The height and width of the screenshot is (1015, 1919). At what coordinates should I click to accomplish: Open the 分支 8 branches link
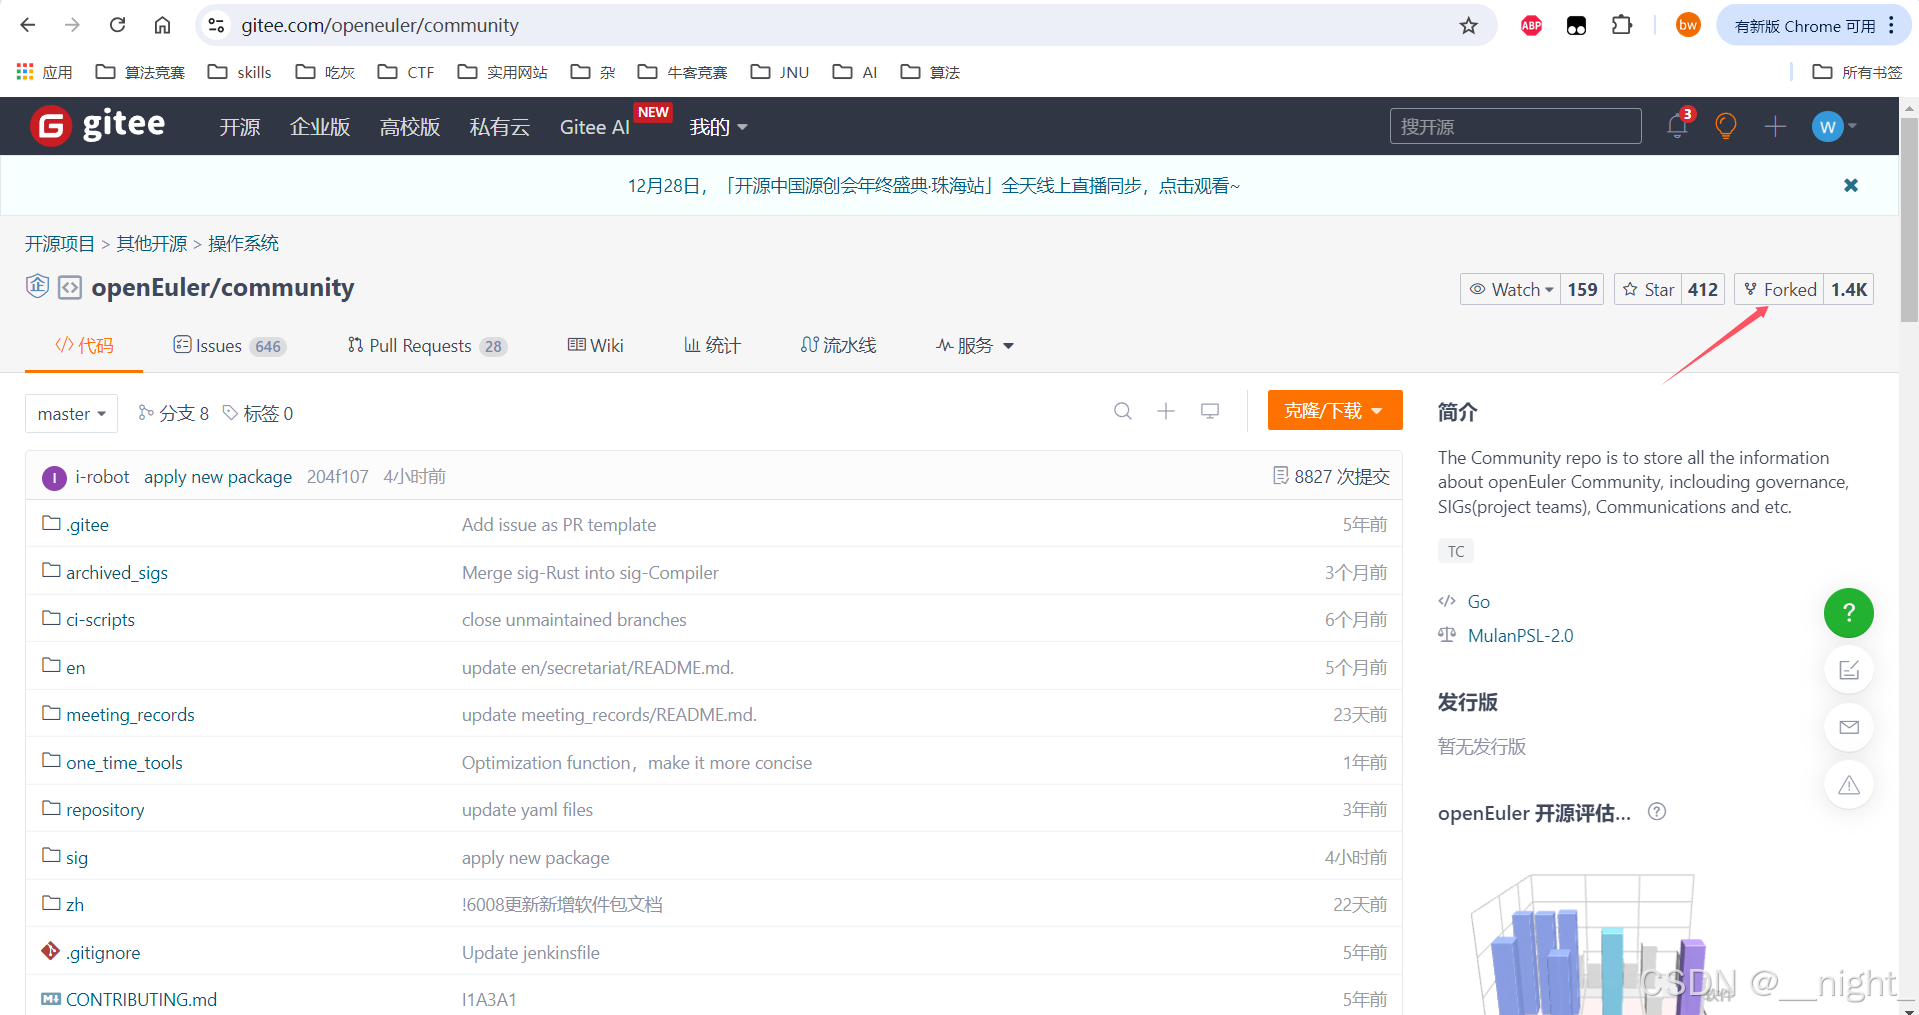[173, 413]
